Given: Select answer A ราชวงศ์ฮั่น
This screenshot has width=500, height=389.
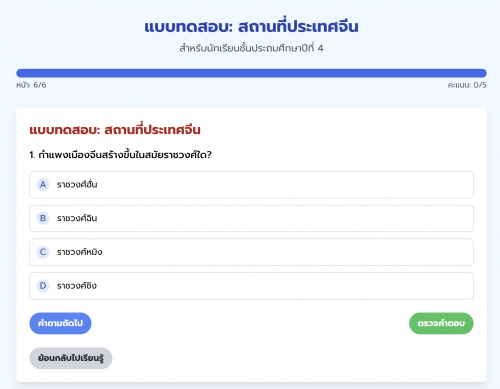Looking at the screenshot, I should click(251, 185).
